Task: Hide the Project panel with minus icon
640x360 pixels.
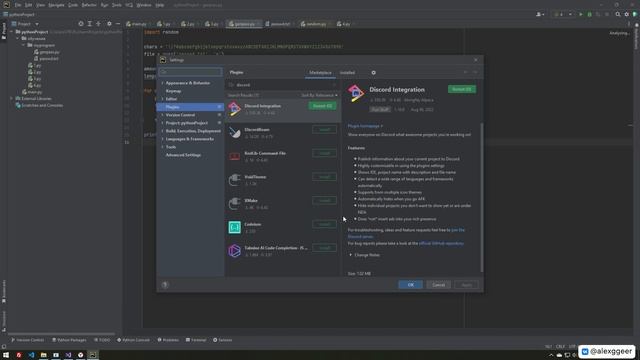Action: 118,24
